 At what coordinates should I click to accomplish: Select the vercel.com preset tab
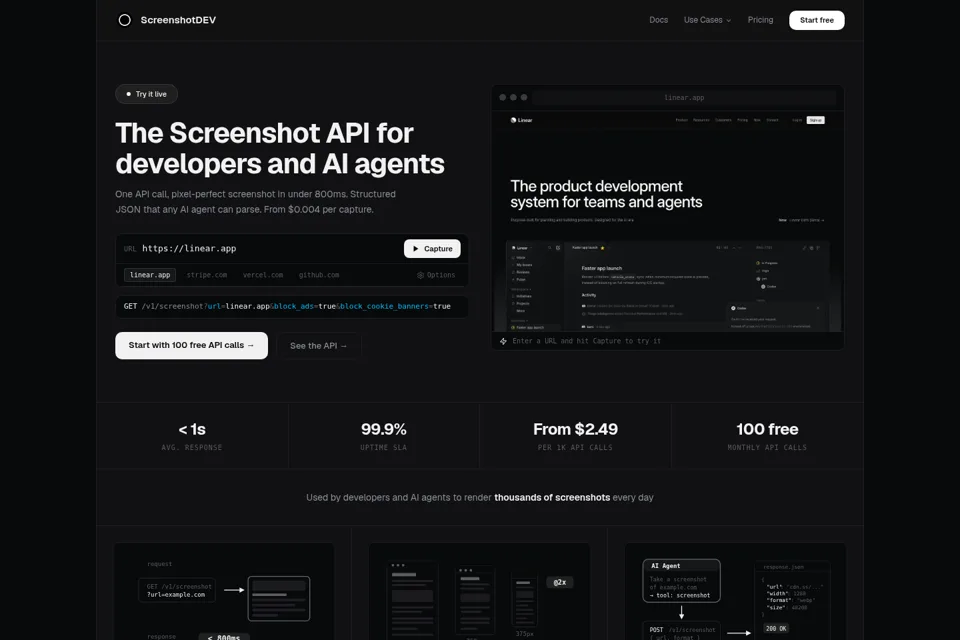point(263,275)
